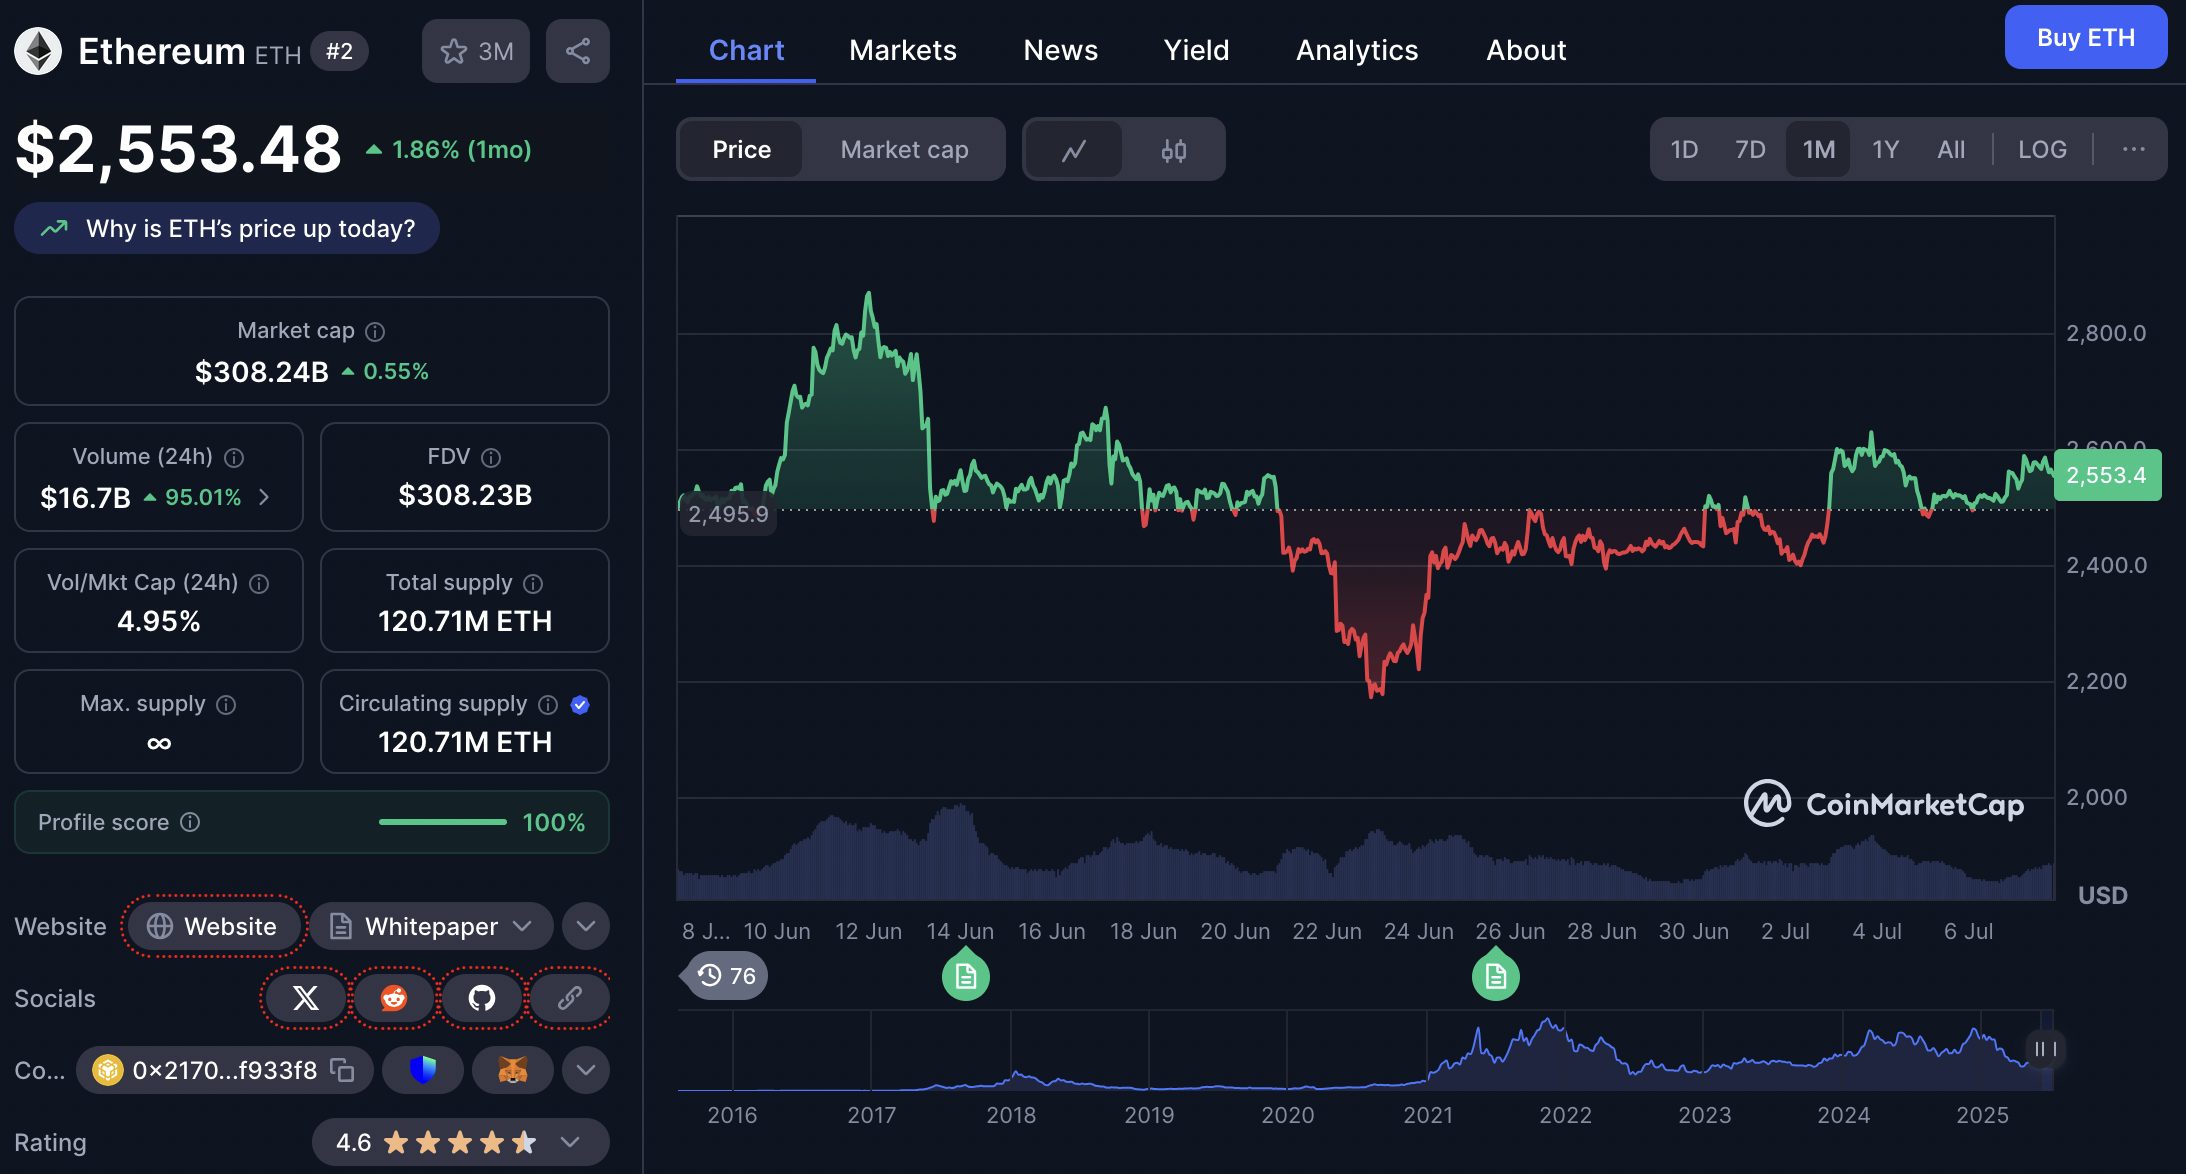
Task: Open the Chart tab
Action: tap(746, 50)
